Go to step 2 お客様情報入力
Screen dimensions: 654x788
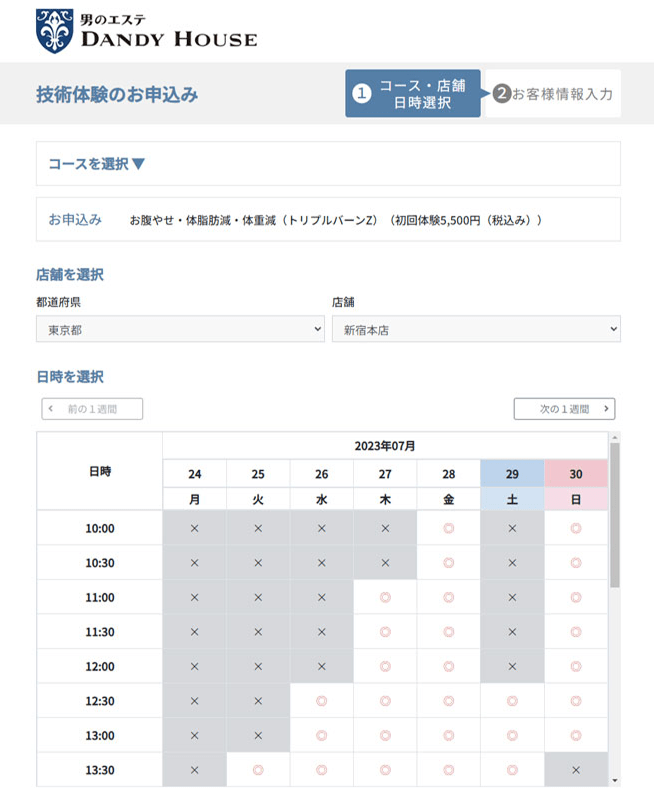coord(552,94)
